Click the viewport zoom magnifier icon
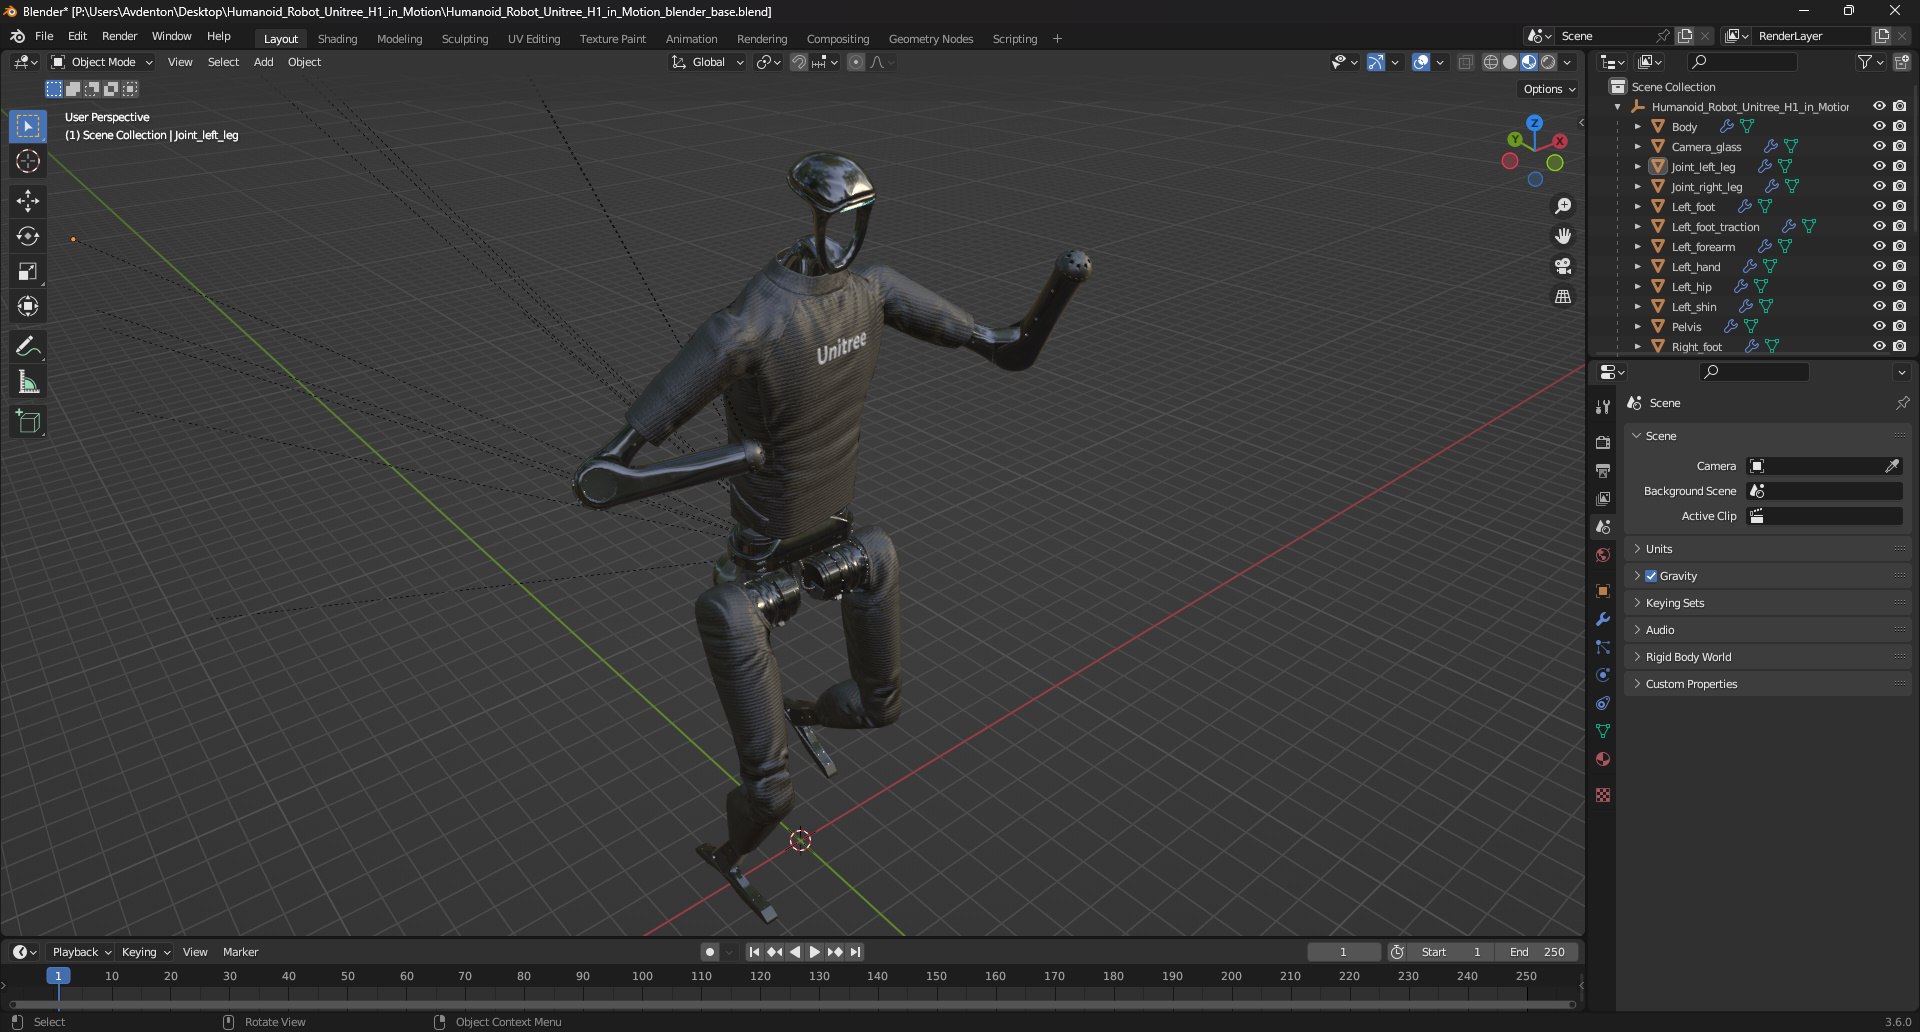The width and height of the screenshot is (1920, 1032). [1562, 206]
